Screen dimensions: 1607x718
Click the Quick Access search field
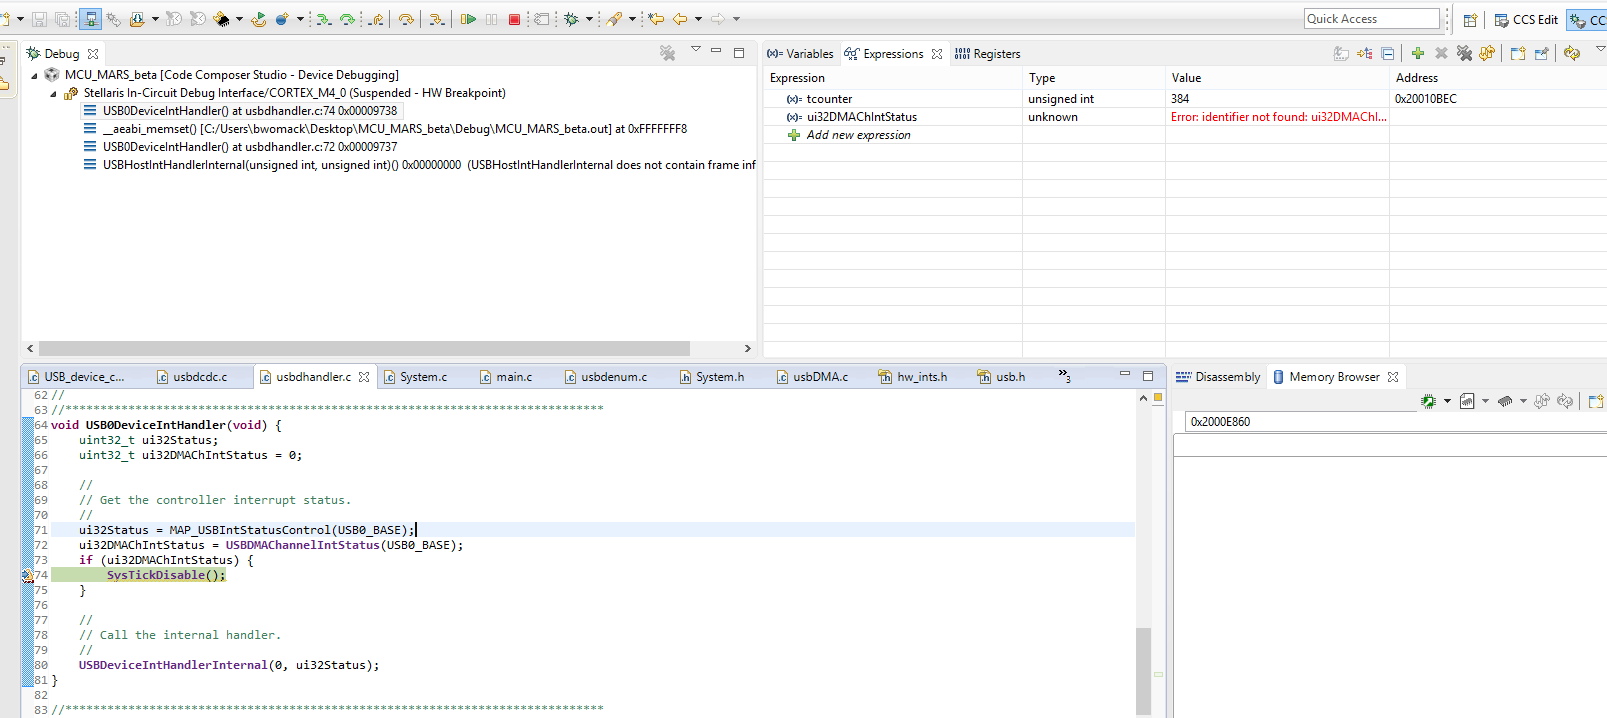pyautogui.click(x=1371, y=19)
